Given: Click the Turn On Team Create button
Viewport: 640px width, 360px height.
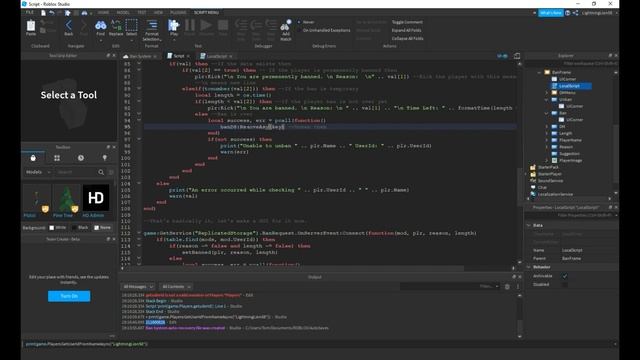Looking at the screenshot, I should click(69, 296).
